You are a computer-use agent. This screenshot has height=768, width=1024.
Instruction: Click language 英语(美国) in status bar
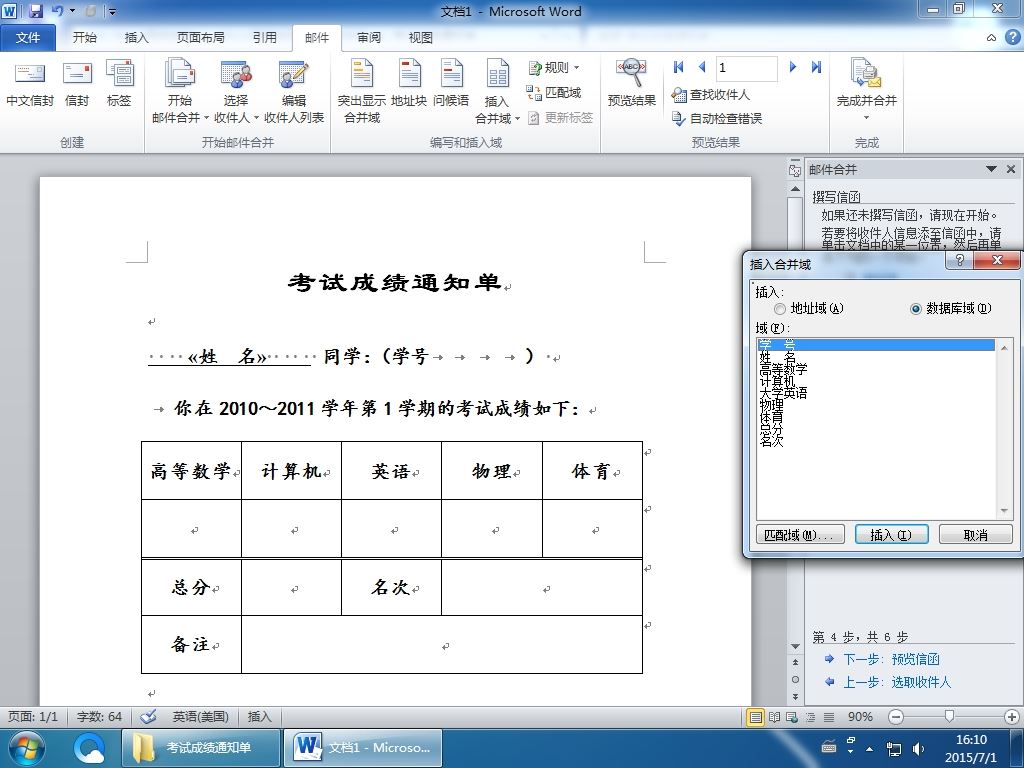(x=200, y=716)
